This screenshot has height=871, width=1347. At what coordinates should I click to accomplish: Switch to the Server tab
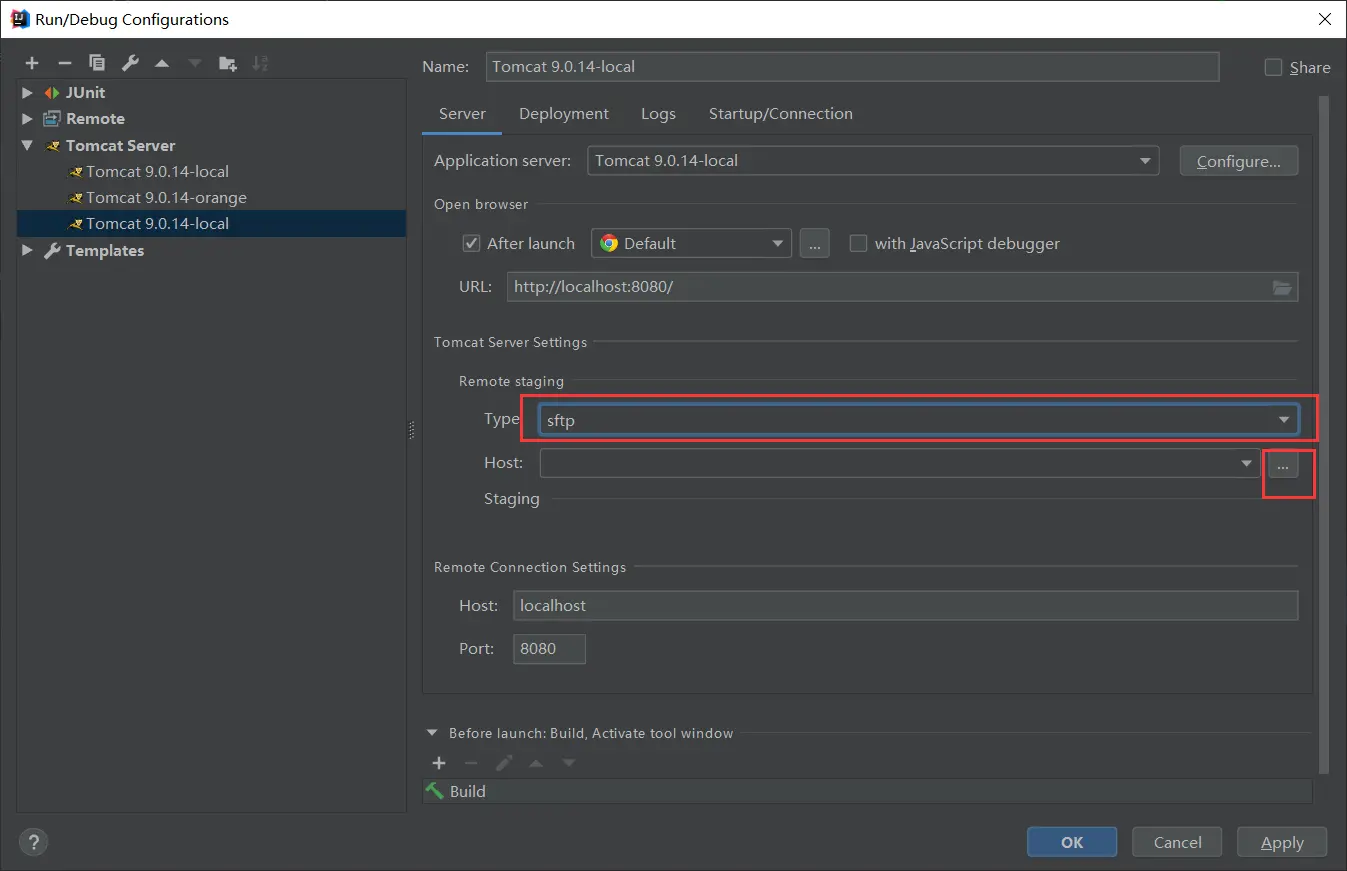(x=462, y=114)
